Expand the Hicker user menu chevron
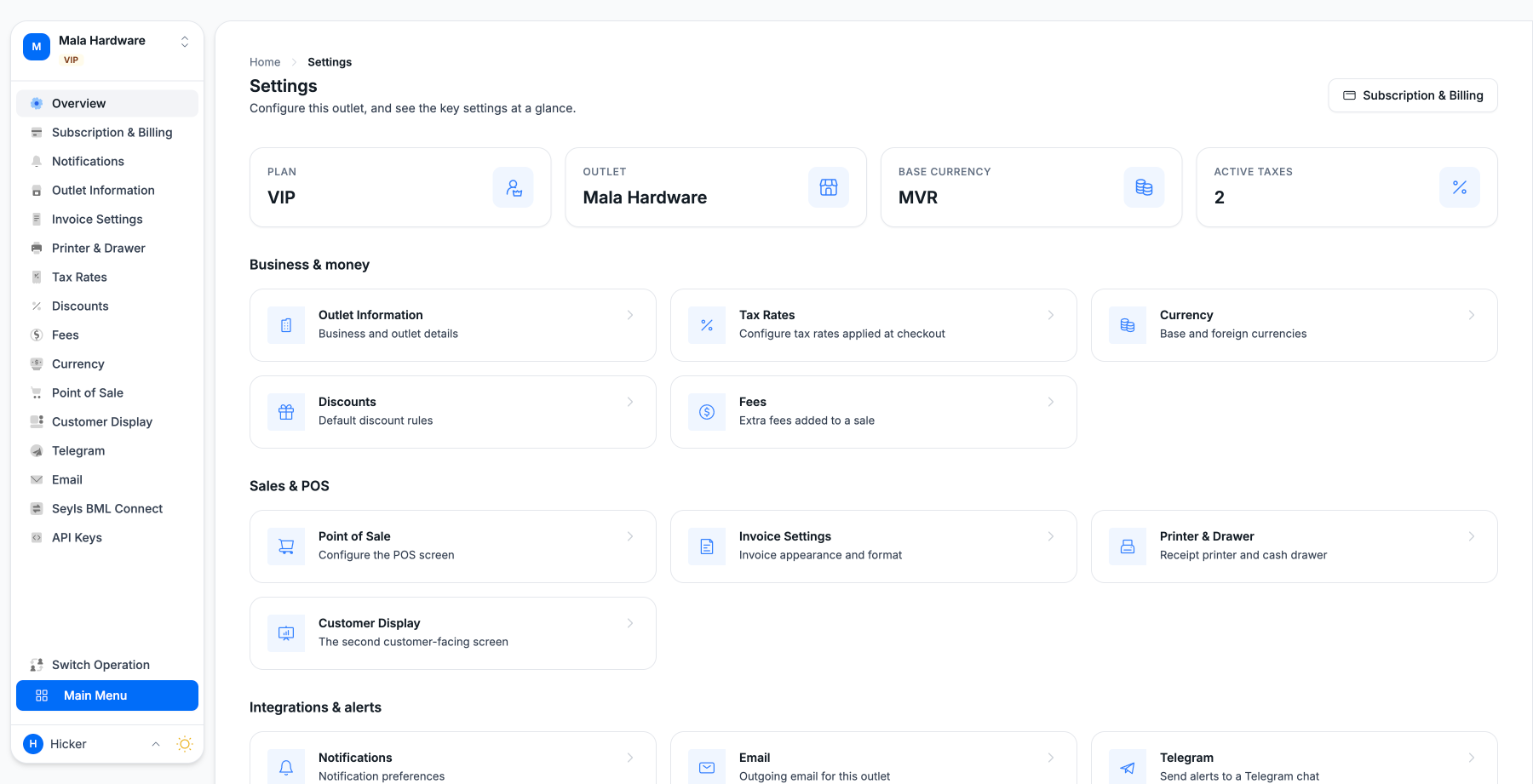This screenshot has width=1533, height=784. (155, 744)
